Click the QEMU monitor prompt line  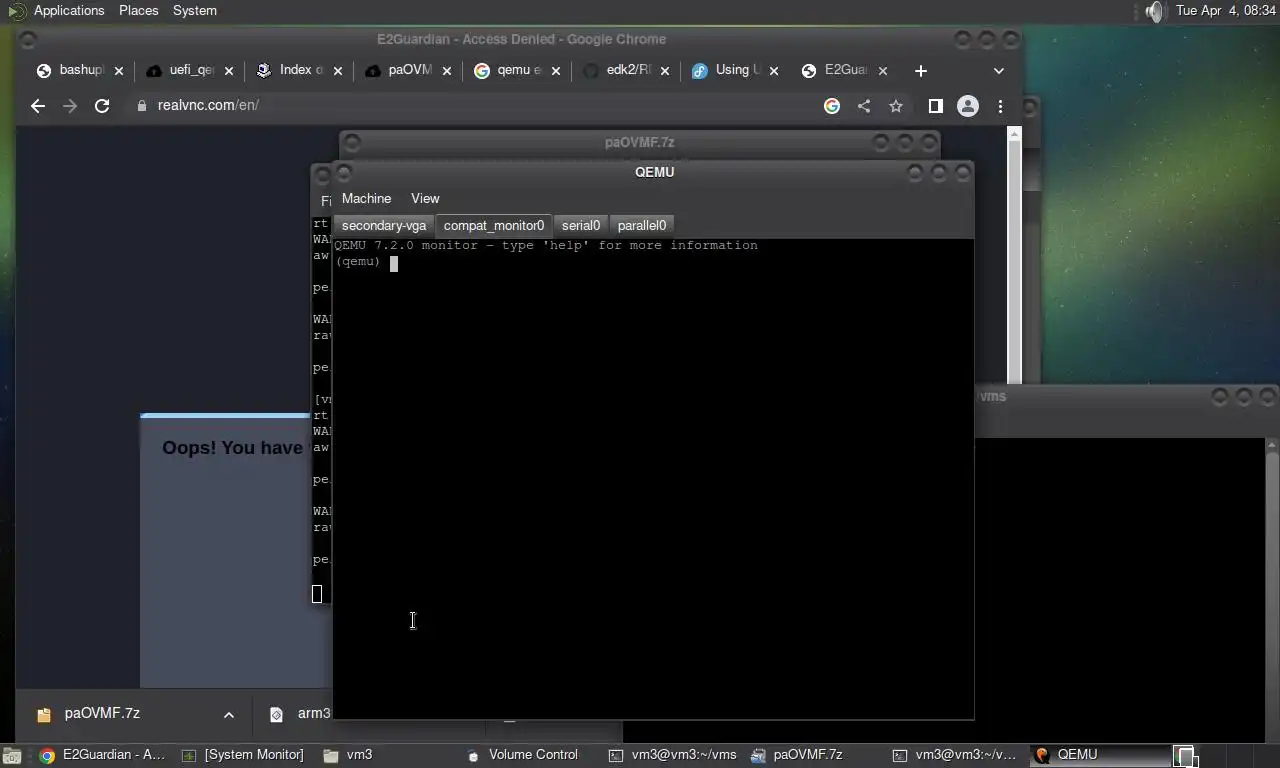tap(366, 262)
